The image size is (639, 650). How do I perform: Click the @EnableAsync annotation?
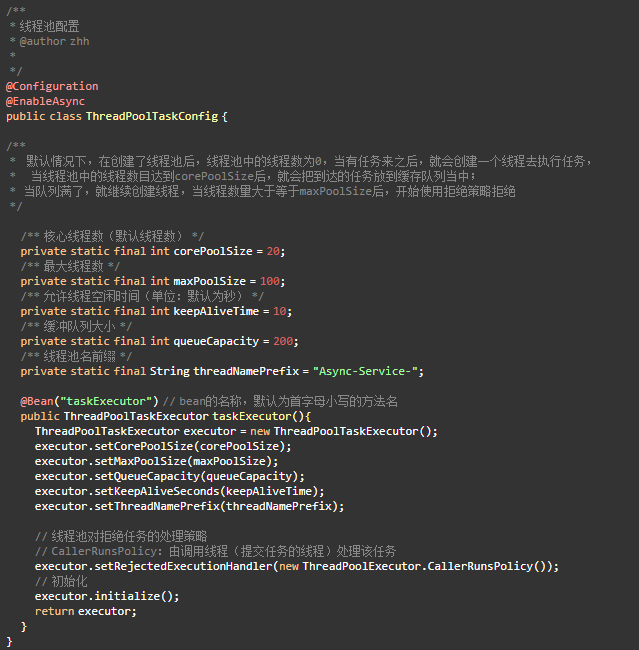[45, 101]
